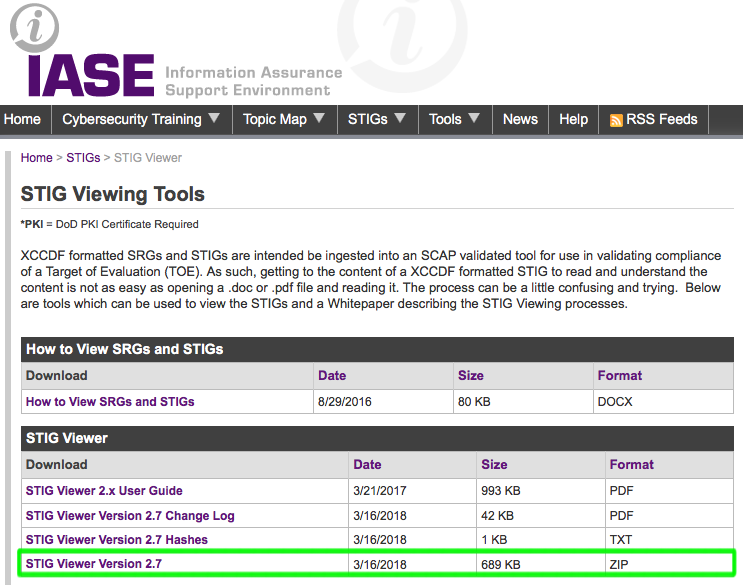Open the STIGs menu dropdown arrow
This screenshot has width=743, height=585.
(400, 118)
